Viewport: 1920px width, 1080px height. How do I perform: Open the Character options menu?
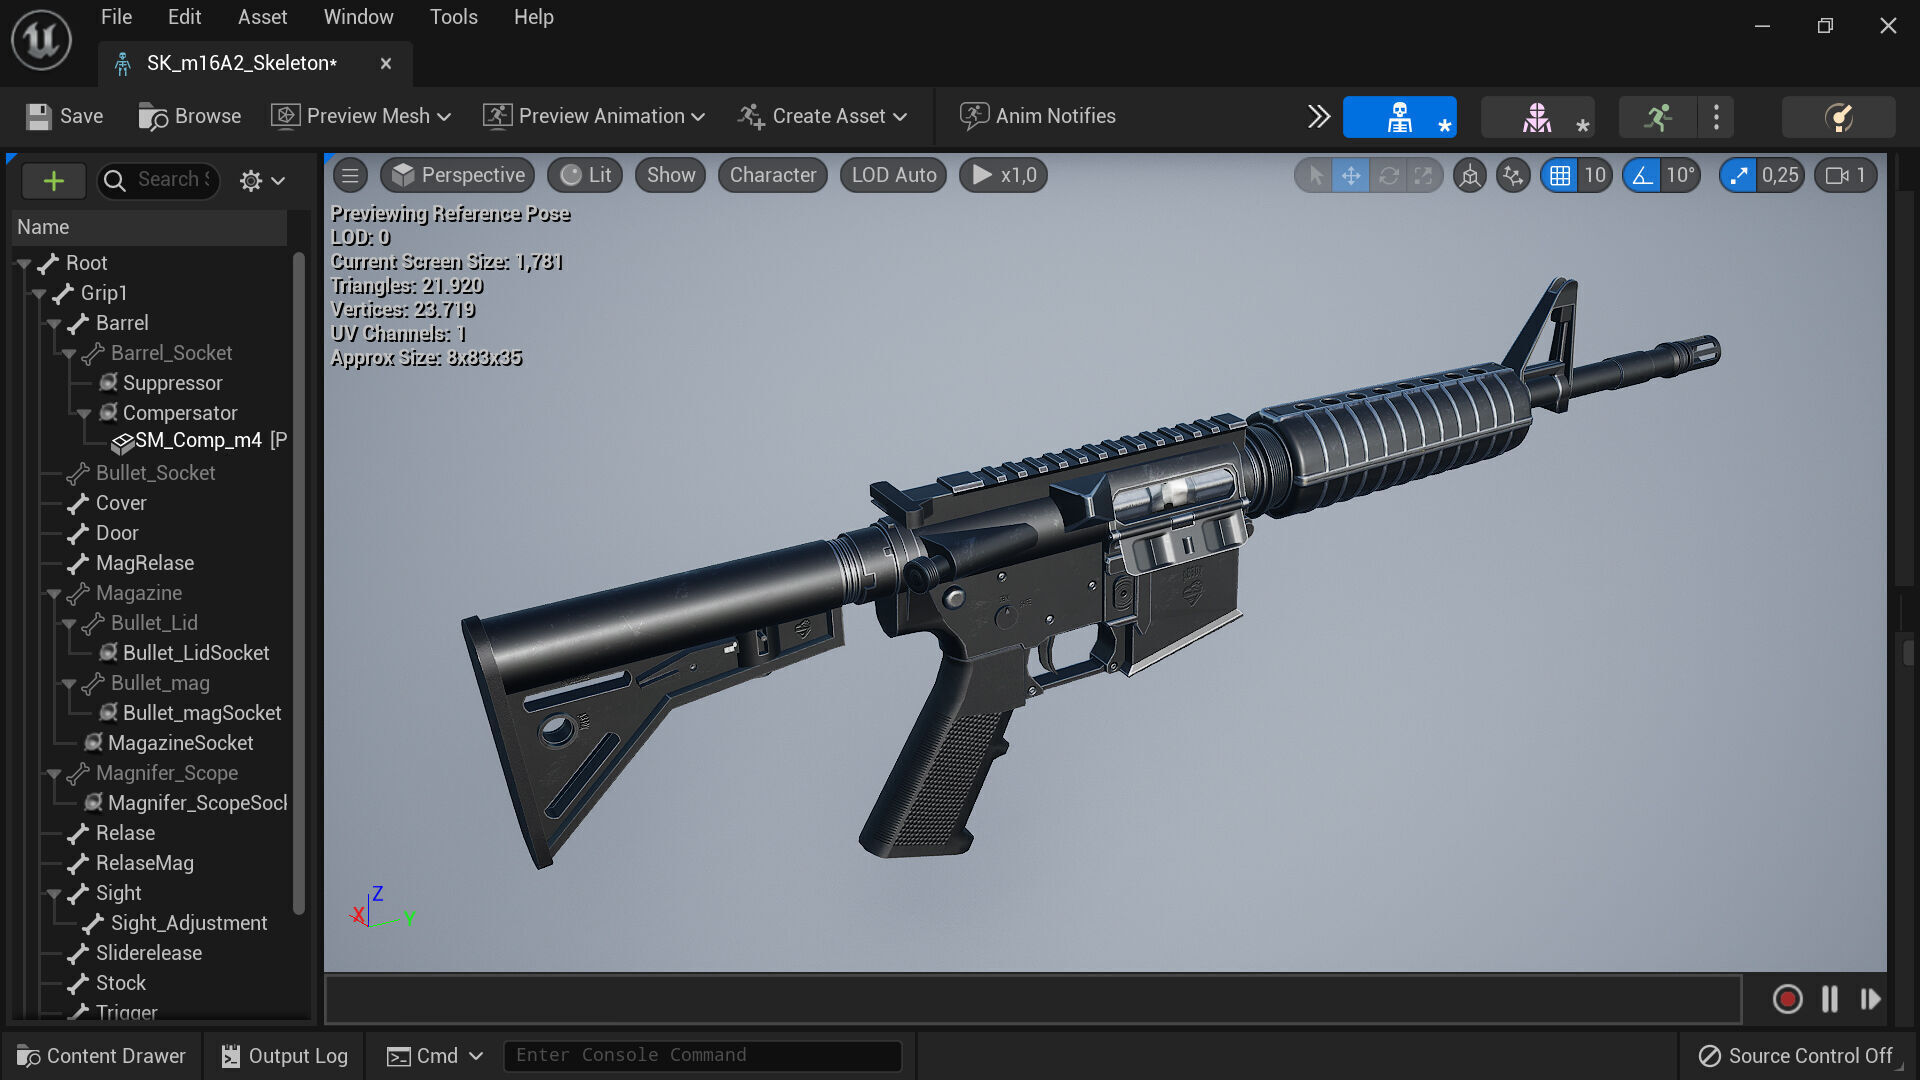[x=772, y=176]
